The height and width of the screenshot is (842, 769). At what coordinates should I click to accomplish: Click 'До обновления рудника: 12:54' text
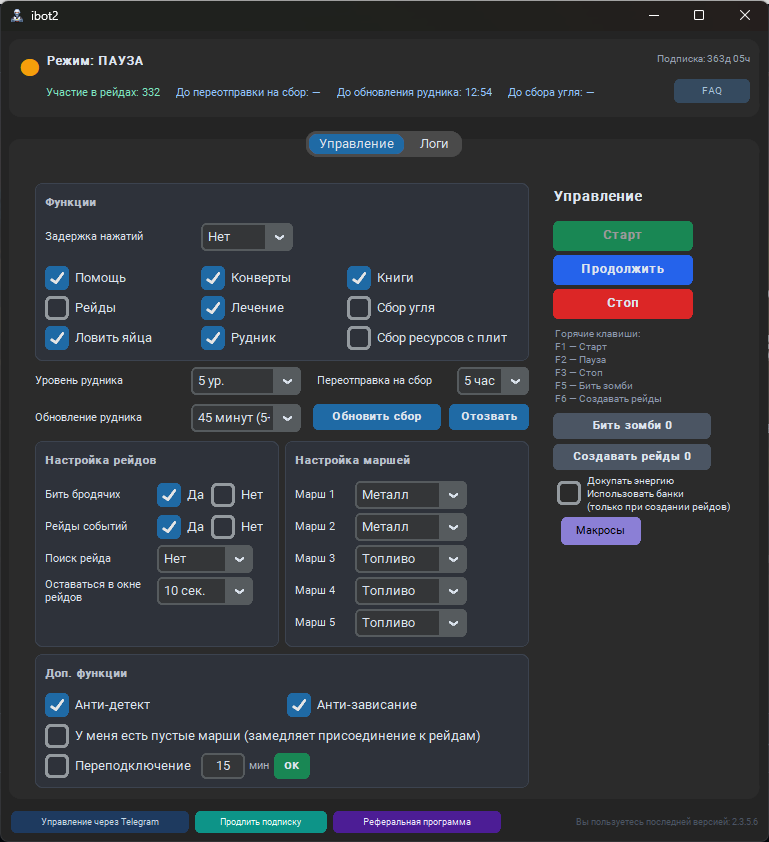click(415, 92)
